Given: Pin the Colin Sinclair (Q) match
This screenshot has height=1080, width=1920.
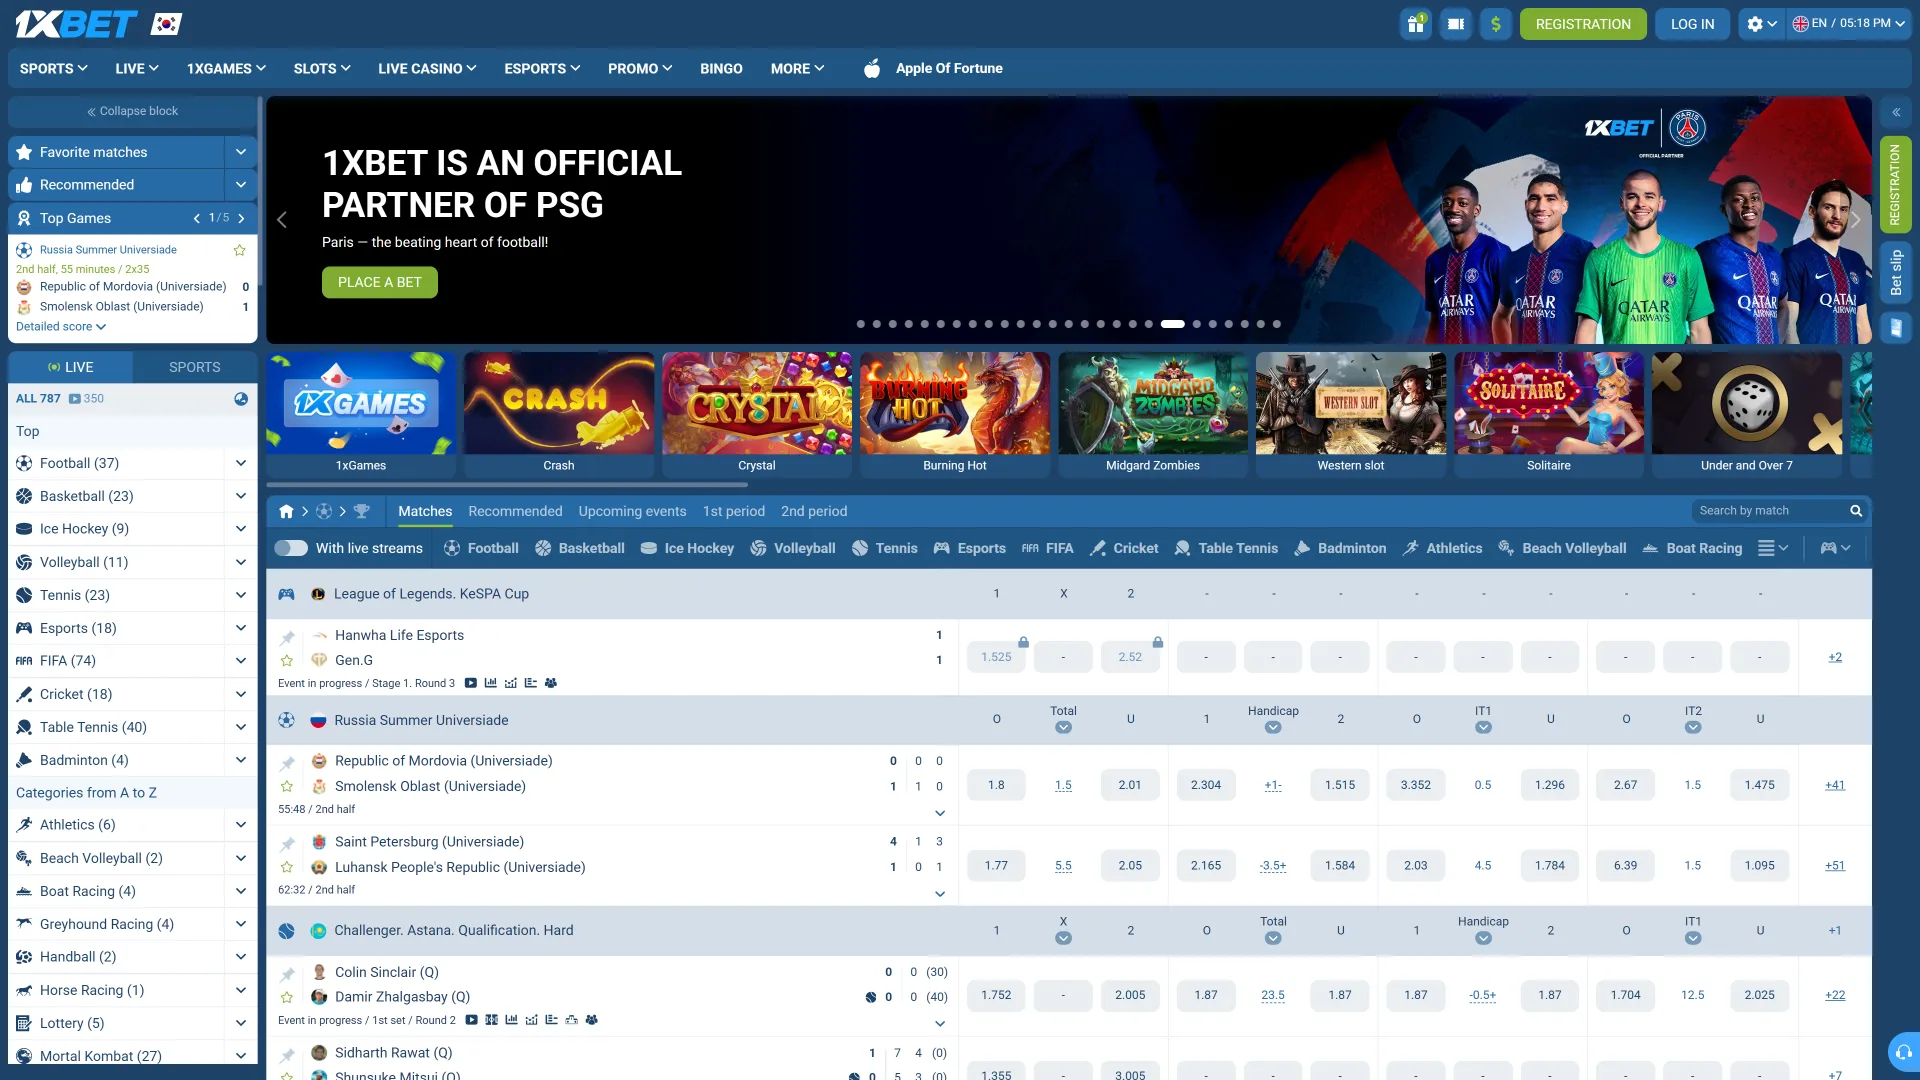Looking at the screenshot, I should [x=287, y=974].
